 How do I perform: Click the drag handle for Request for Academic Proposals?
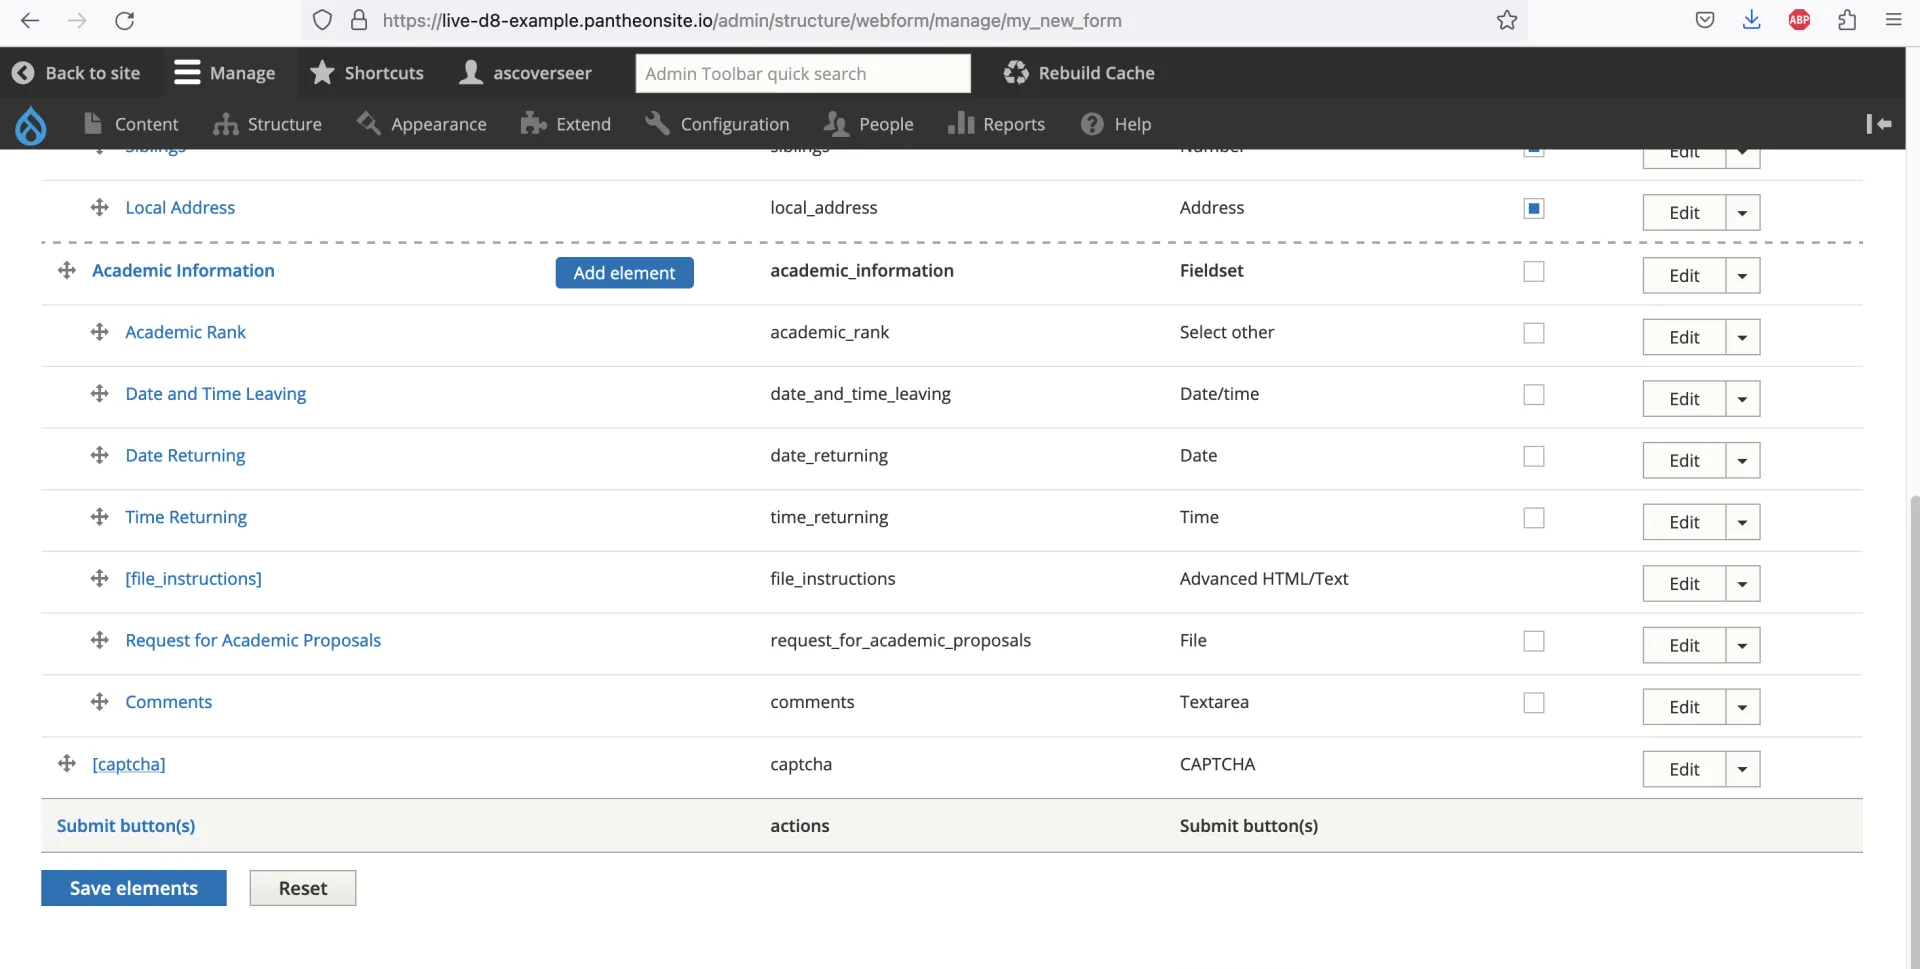pyautogui.click(x=99, y=640)
